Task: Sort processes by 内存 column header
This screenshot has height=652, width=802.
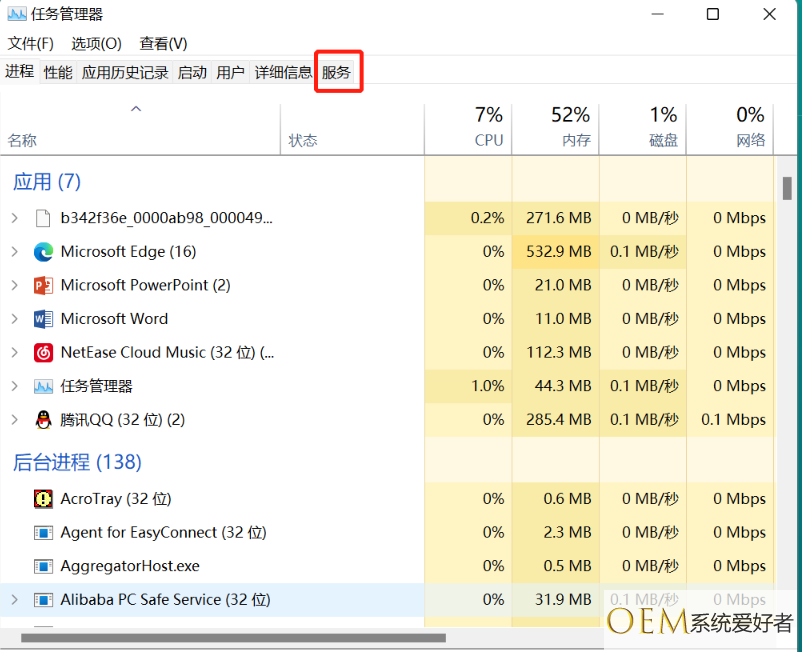Action: click(571, 128)
